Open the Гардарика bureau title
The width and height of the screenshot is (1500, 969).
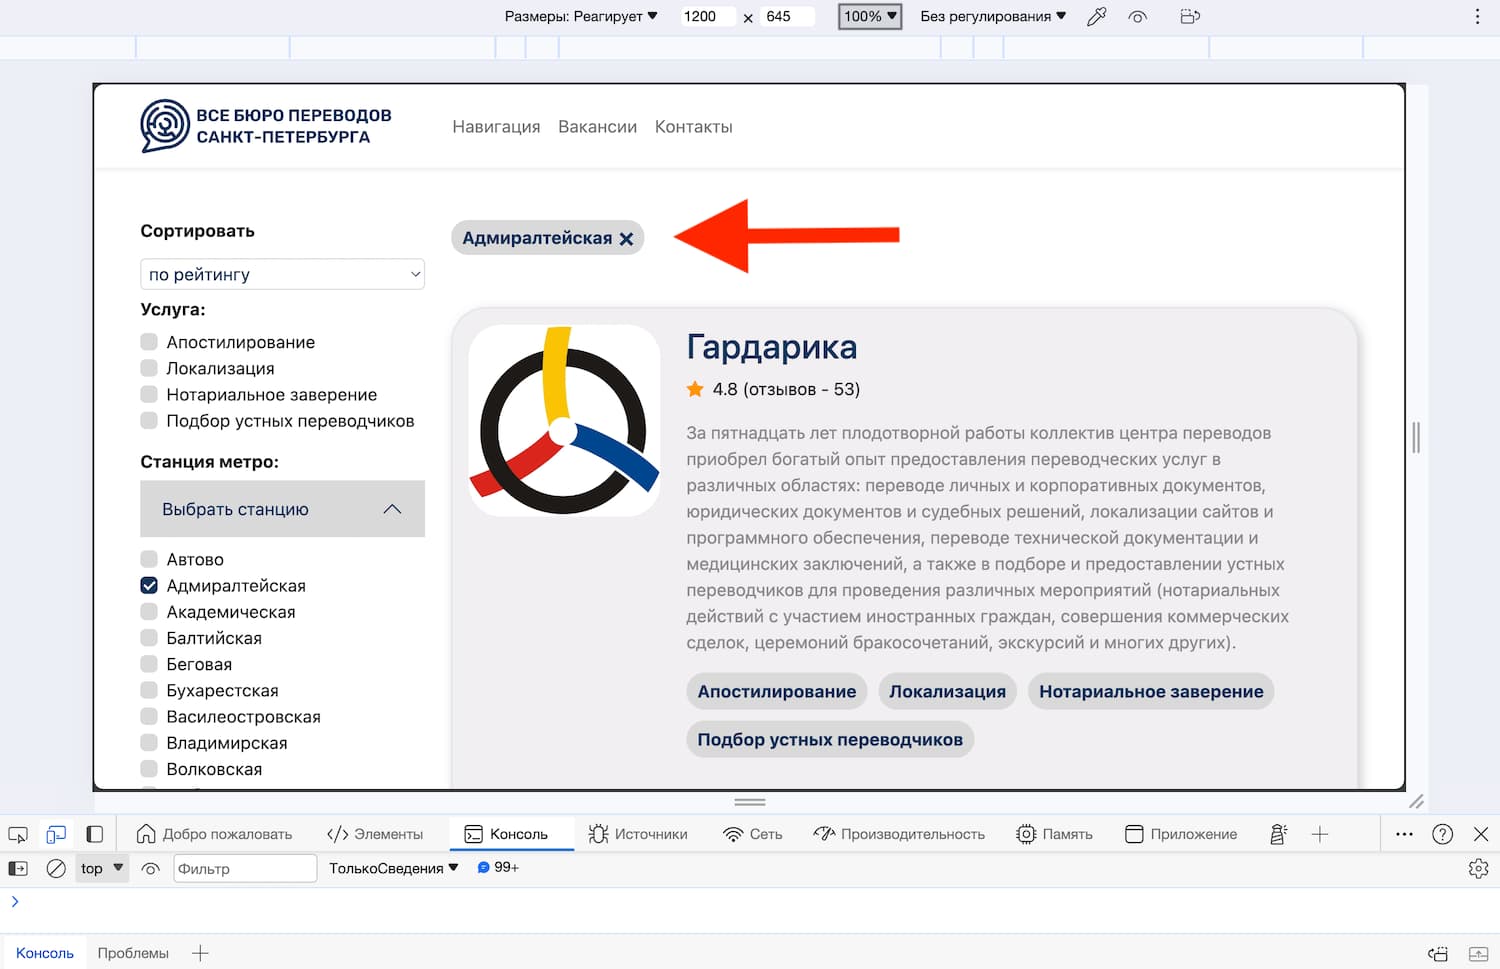(x=772, y=347)
